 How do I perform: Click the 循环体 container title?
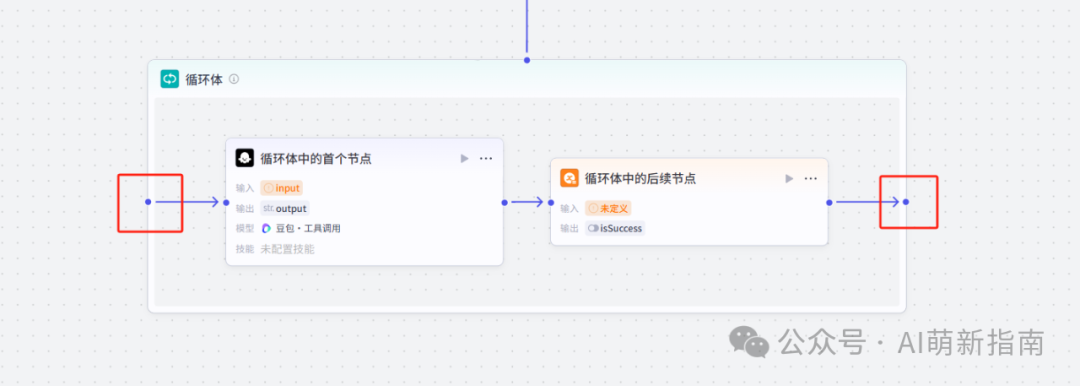pos(204,79)
